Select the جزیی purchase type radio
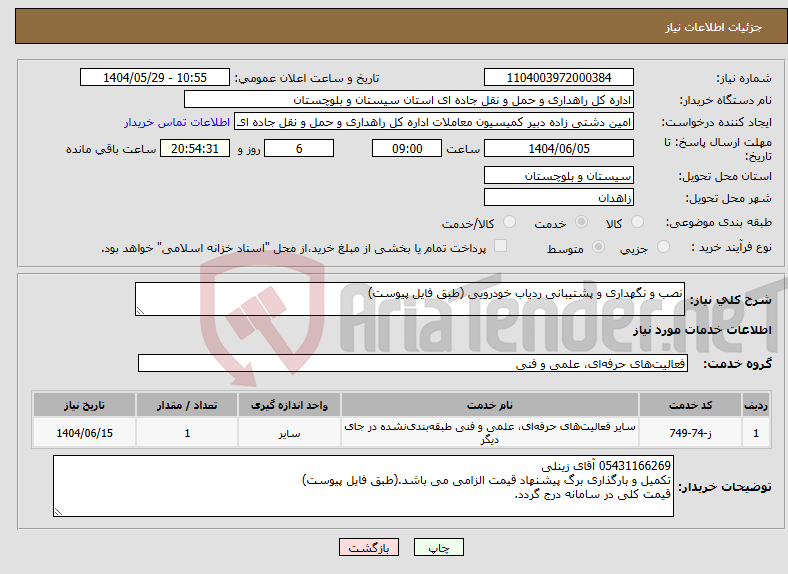 click(663, 246)
